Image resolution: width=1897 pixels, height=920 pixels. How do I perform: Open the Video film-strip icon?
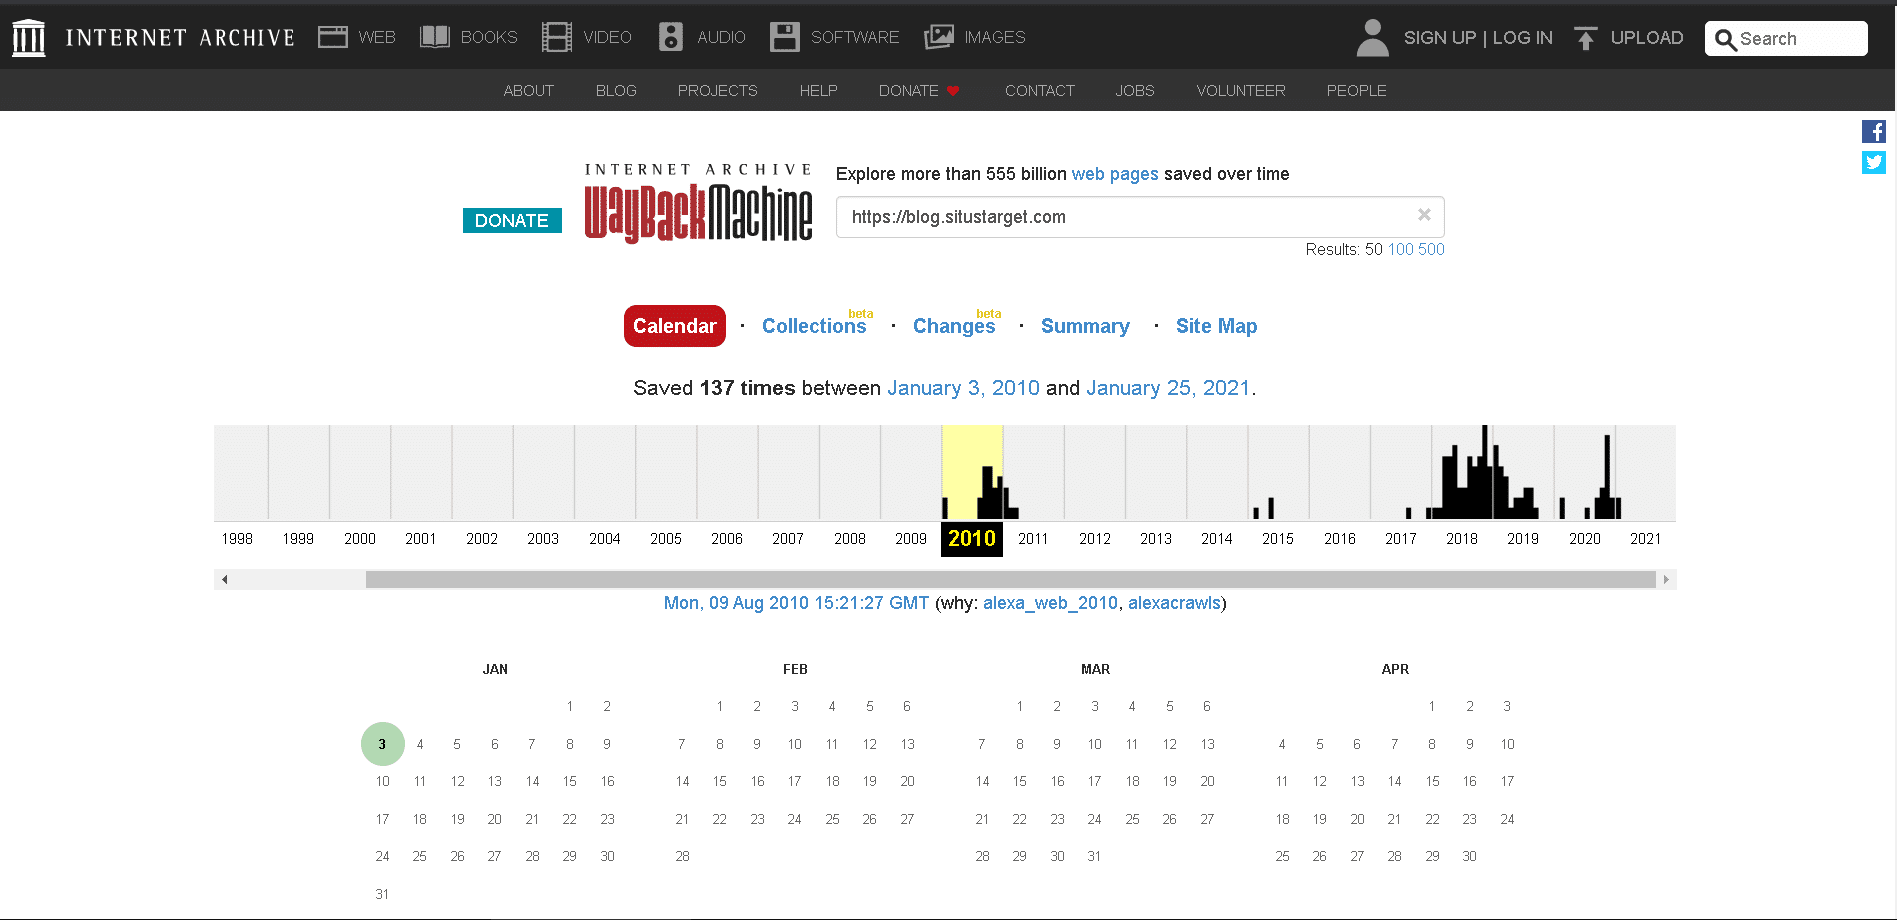(x=556, y=37)
